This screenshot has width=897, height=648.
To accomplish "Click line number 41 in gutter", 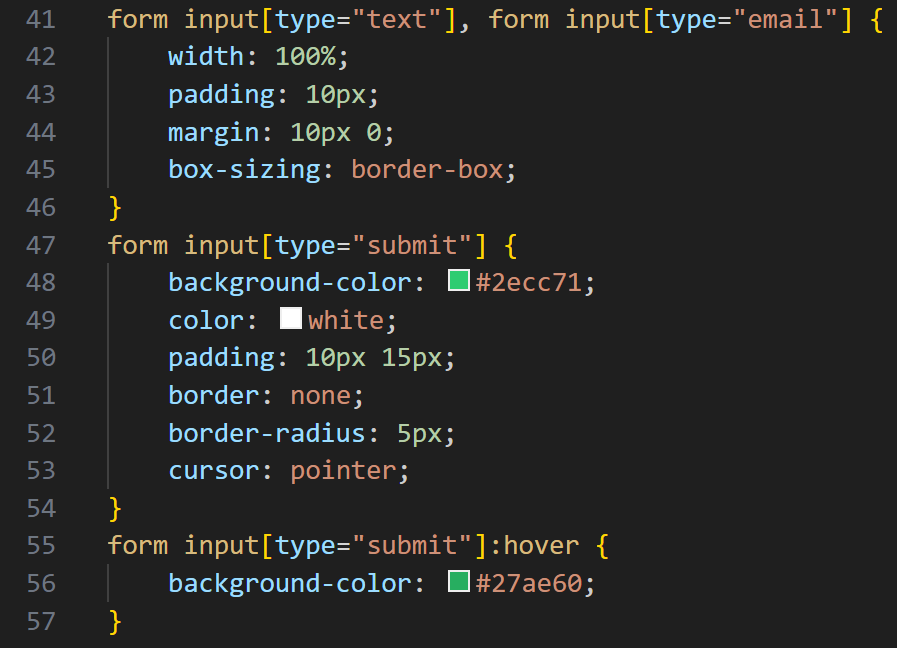I will click(39, 19).
